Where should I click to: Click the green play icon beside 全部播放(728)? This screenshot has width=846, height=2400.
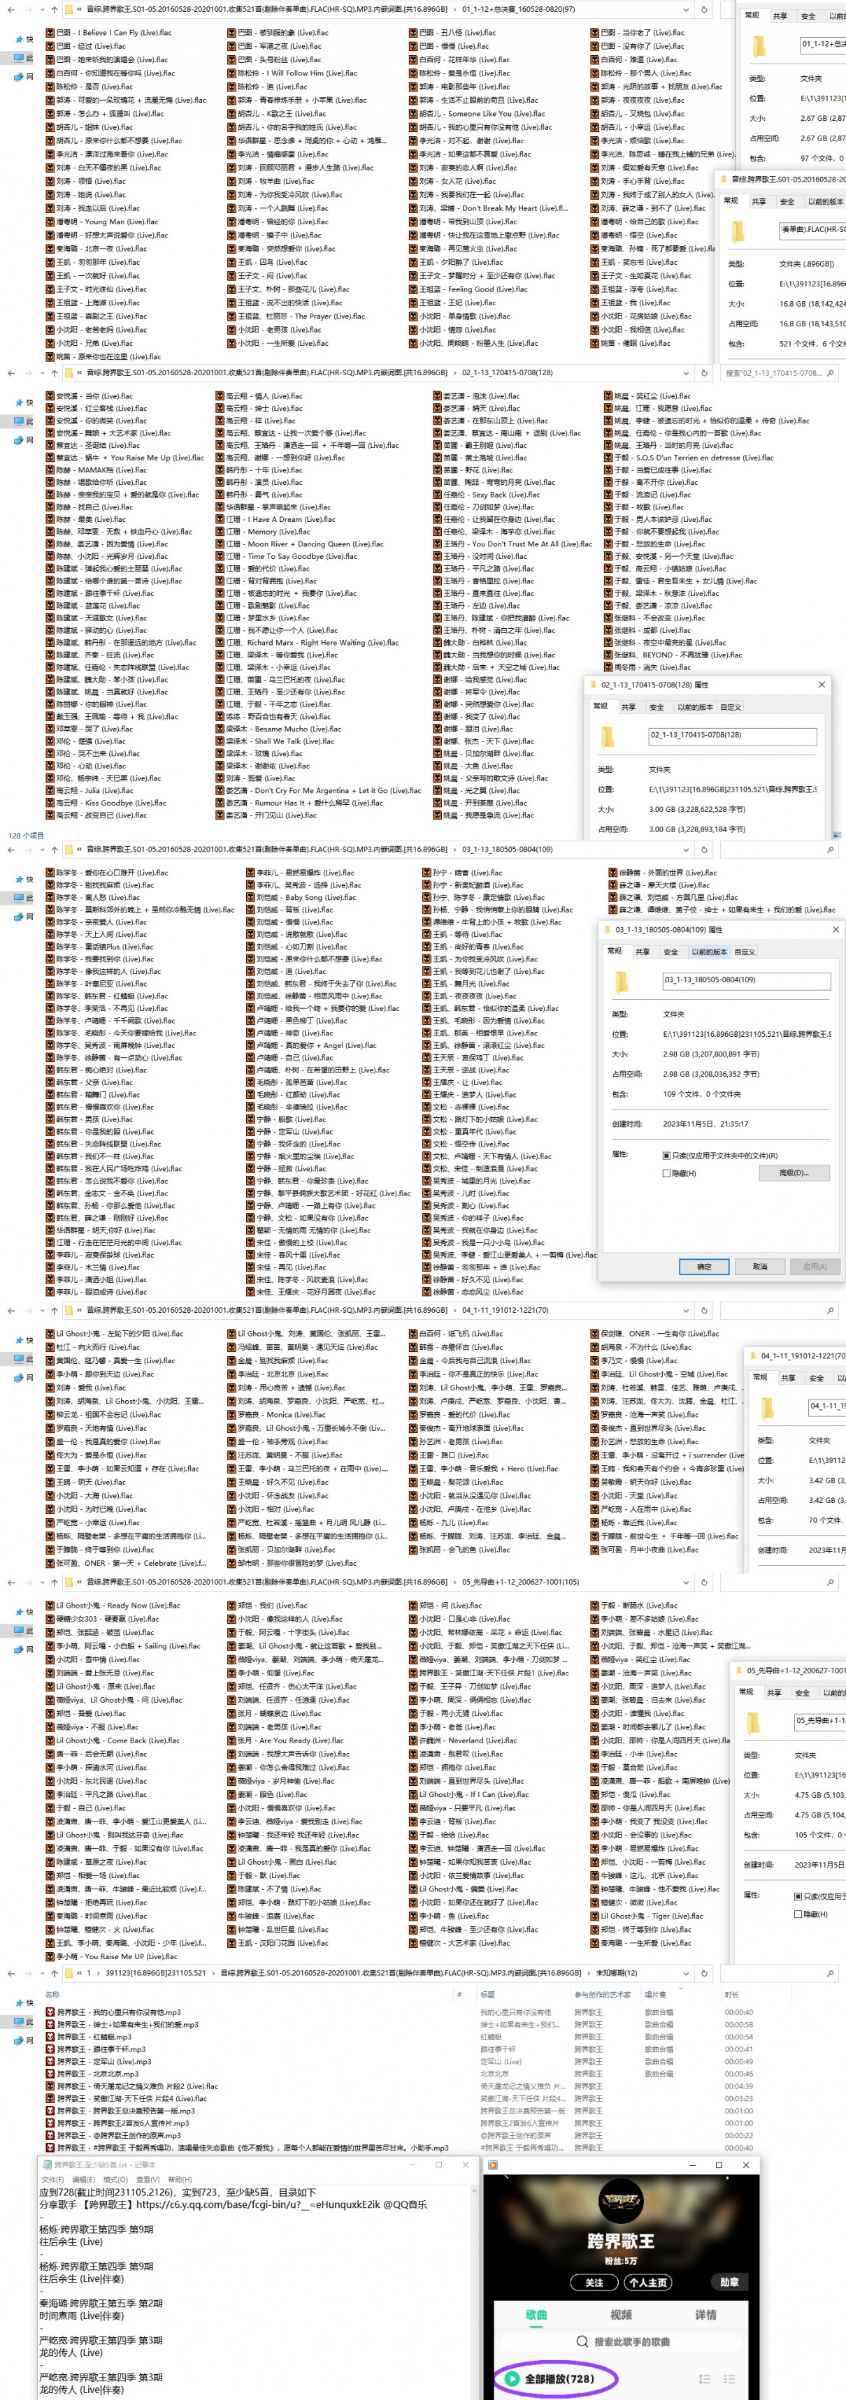coord(513,2378)
